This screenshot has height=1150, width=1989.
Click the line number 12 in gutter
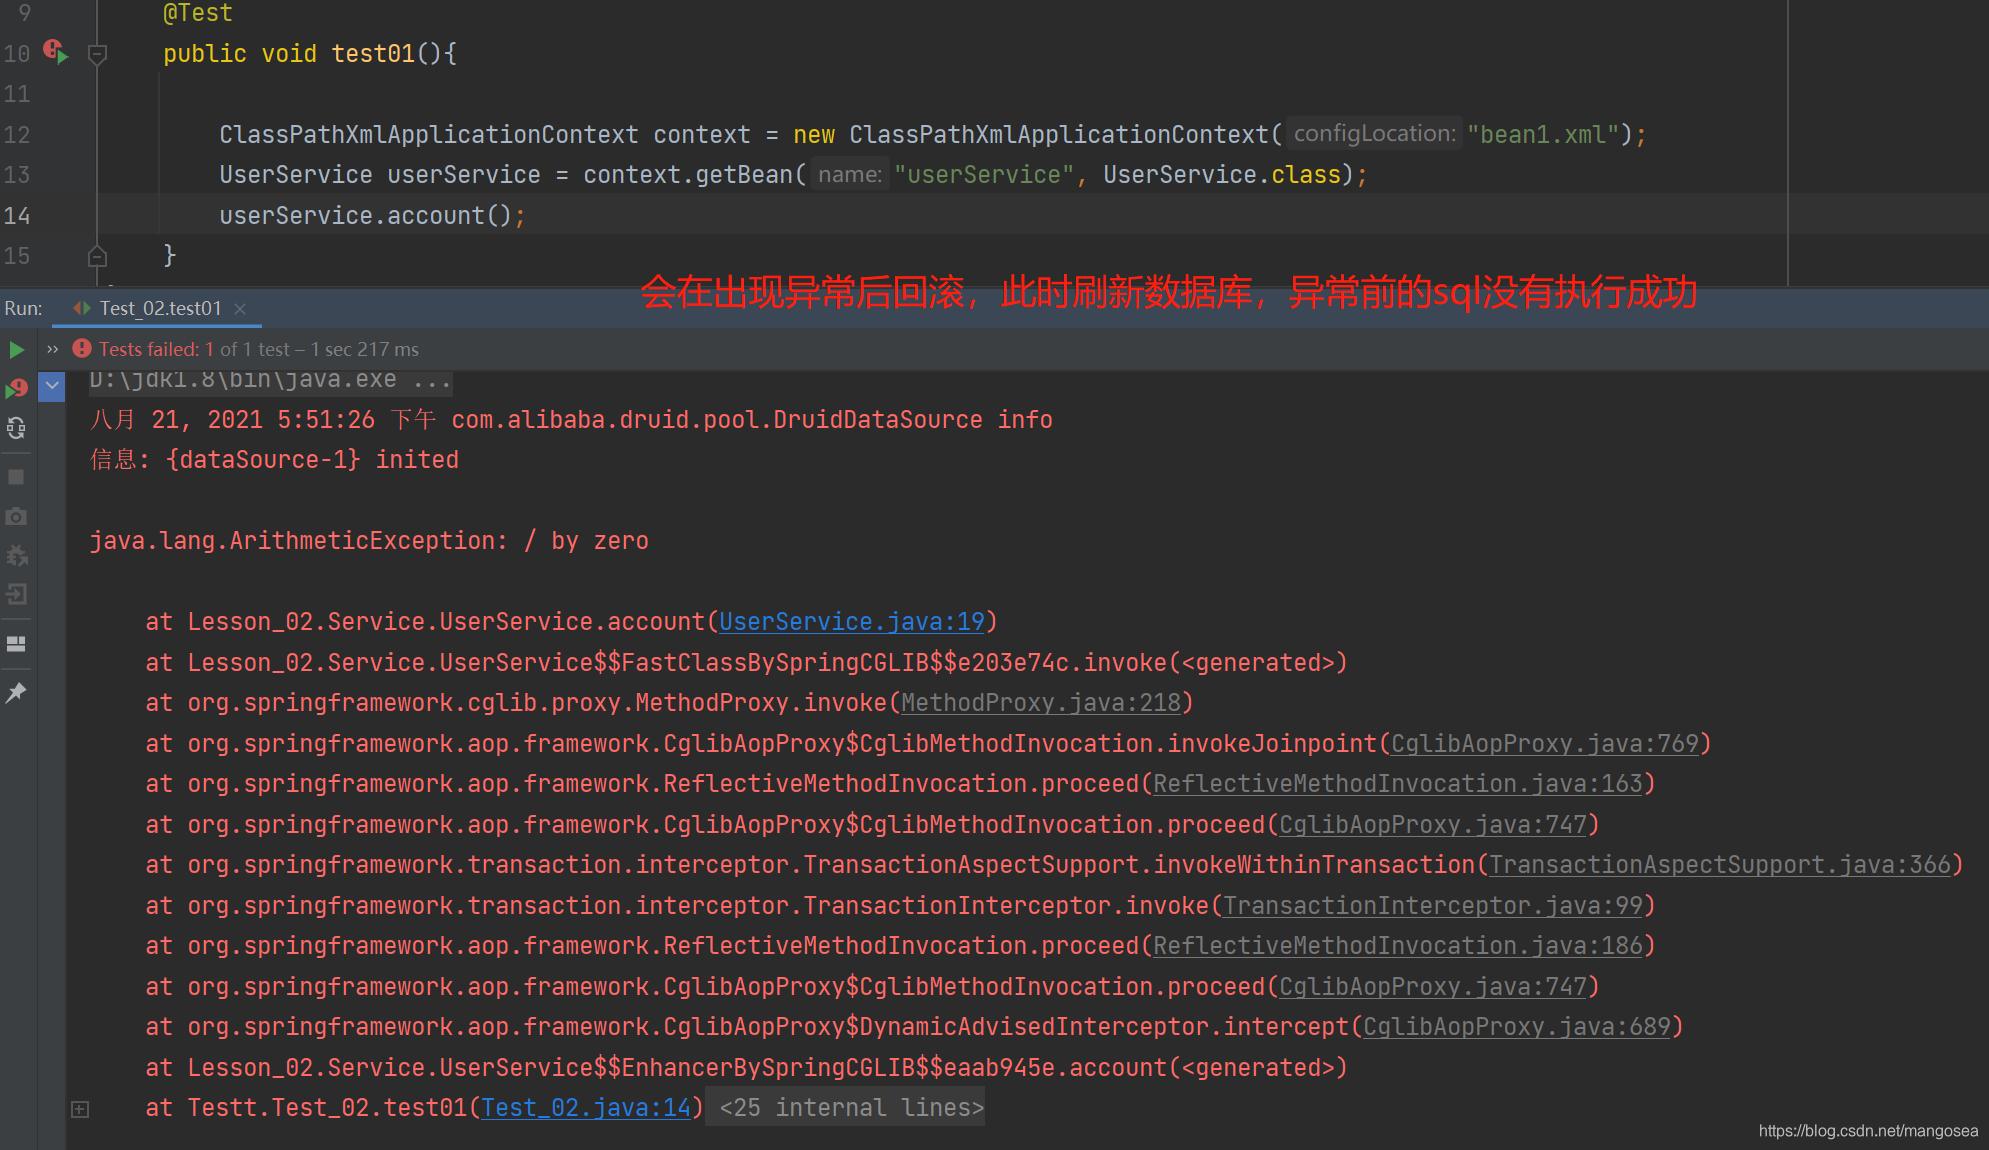click(17, 135)
